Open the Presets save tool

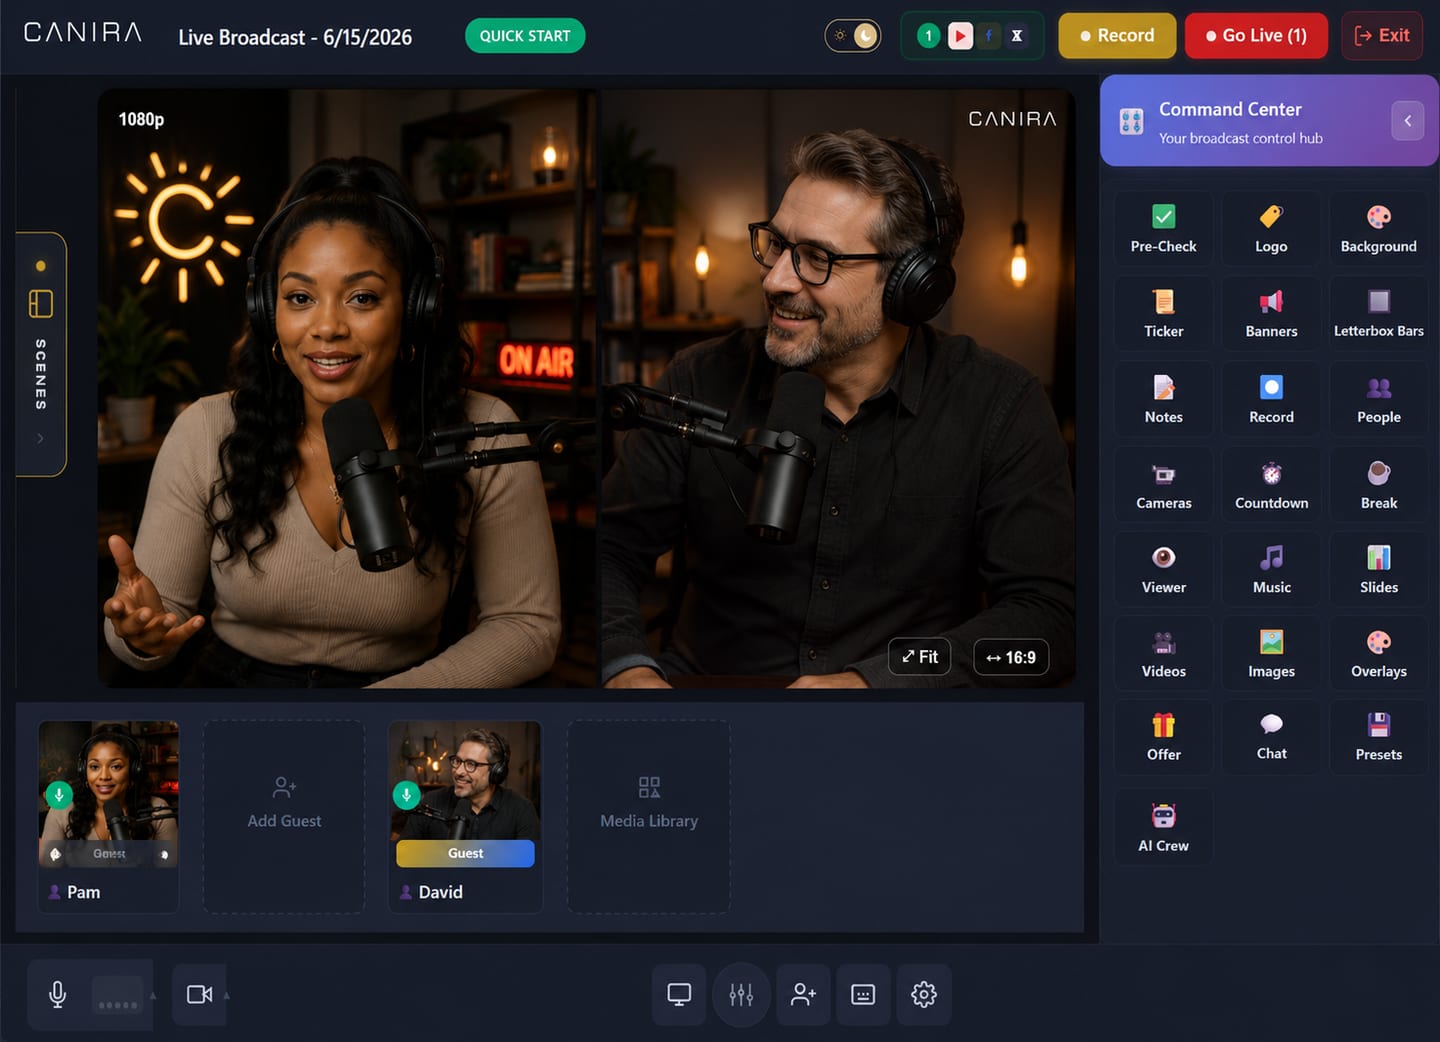(x=1378, y=738)
